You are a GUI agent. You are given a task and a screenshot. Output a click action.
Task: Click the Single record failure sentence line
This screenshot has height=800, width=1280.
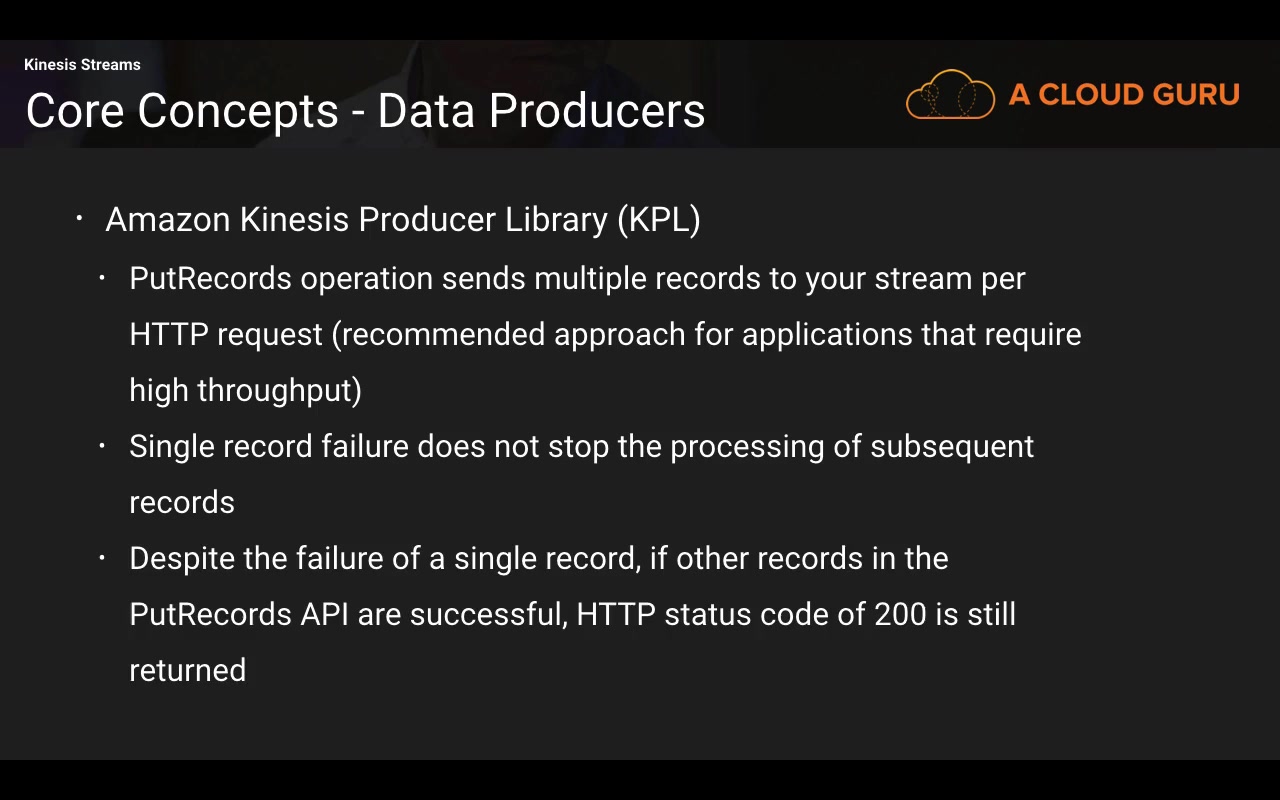point(581,446)
